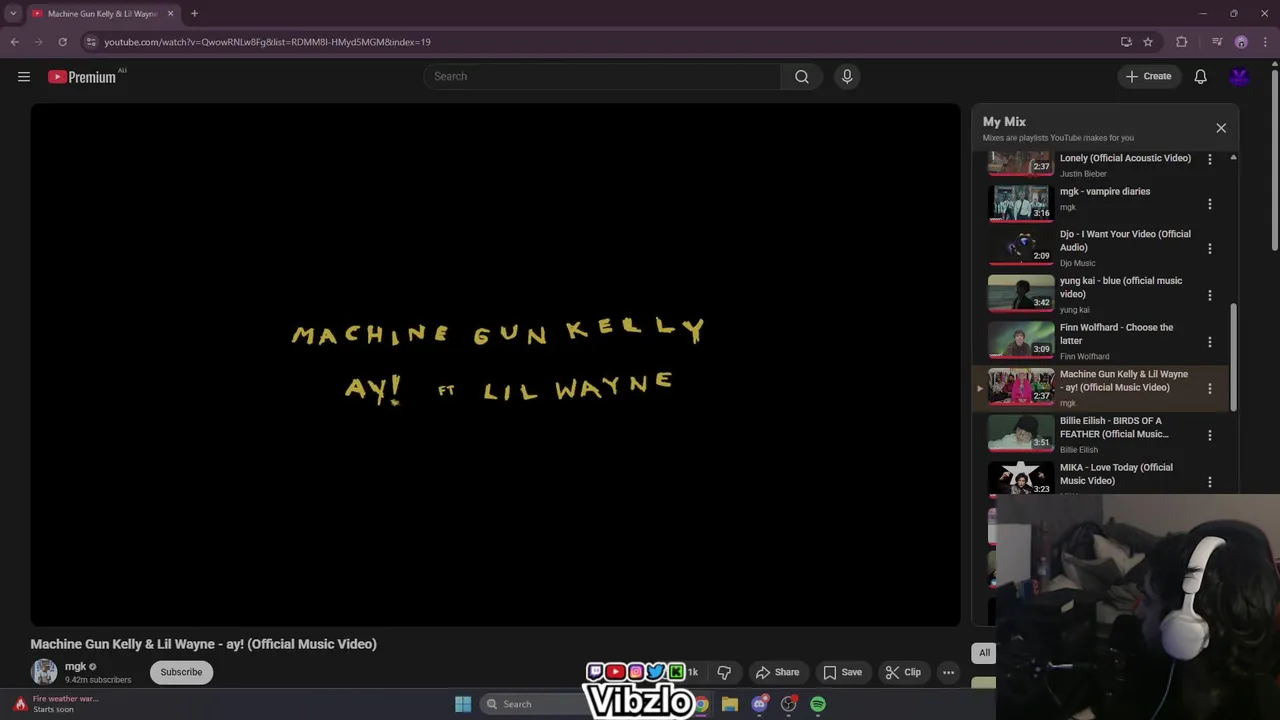Click the playlist panel scrollbar
The width and height of the screenshot is (1280, 720).
[1233, 355]
